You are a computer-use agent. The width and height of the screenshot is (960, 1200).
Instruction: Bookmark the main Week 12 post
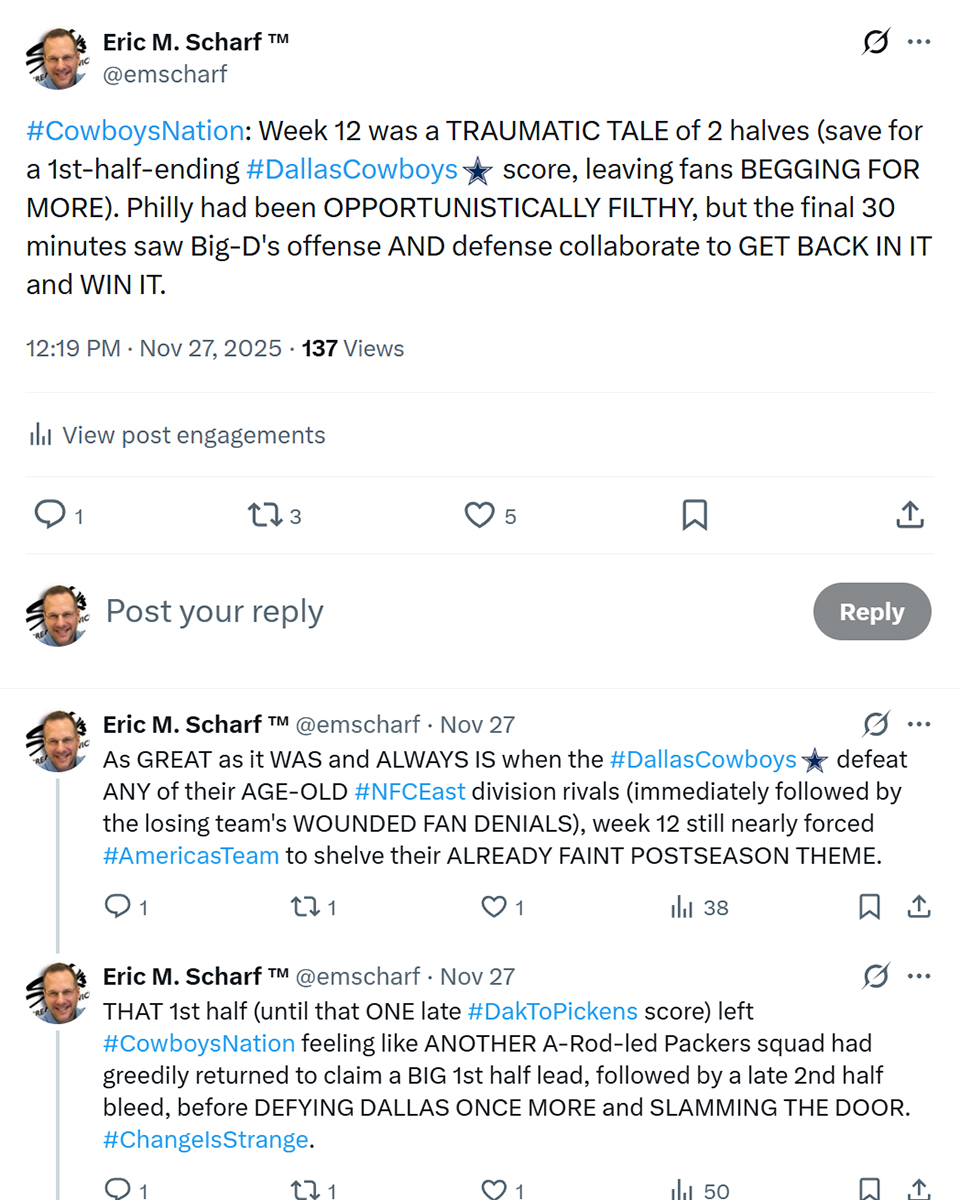pyautogui.click(x=694, y=515)
